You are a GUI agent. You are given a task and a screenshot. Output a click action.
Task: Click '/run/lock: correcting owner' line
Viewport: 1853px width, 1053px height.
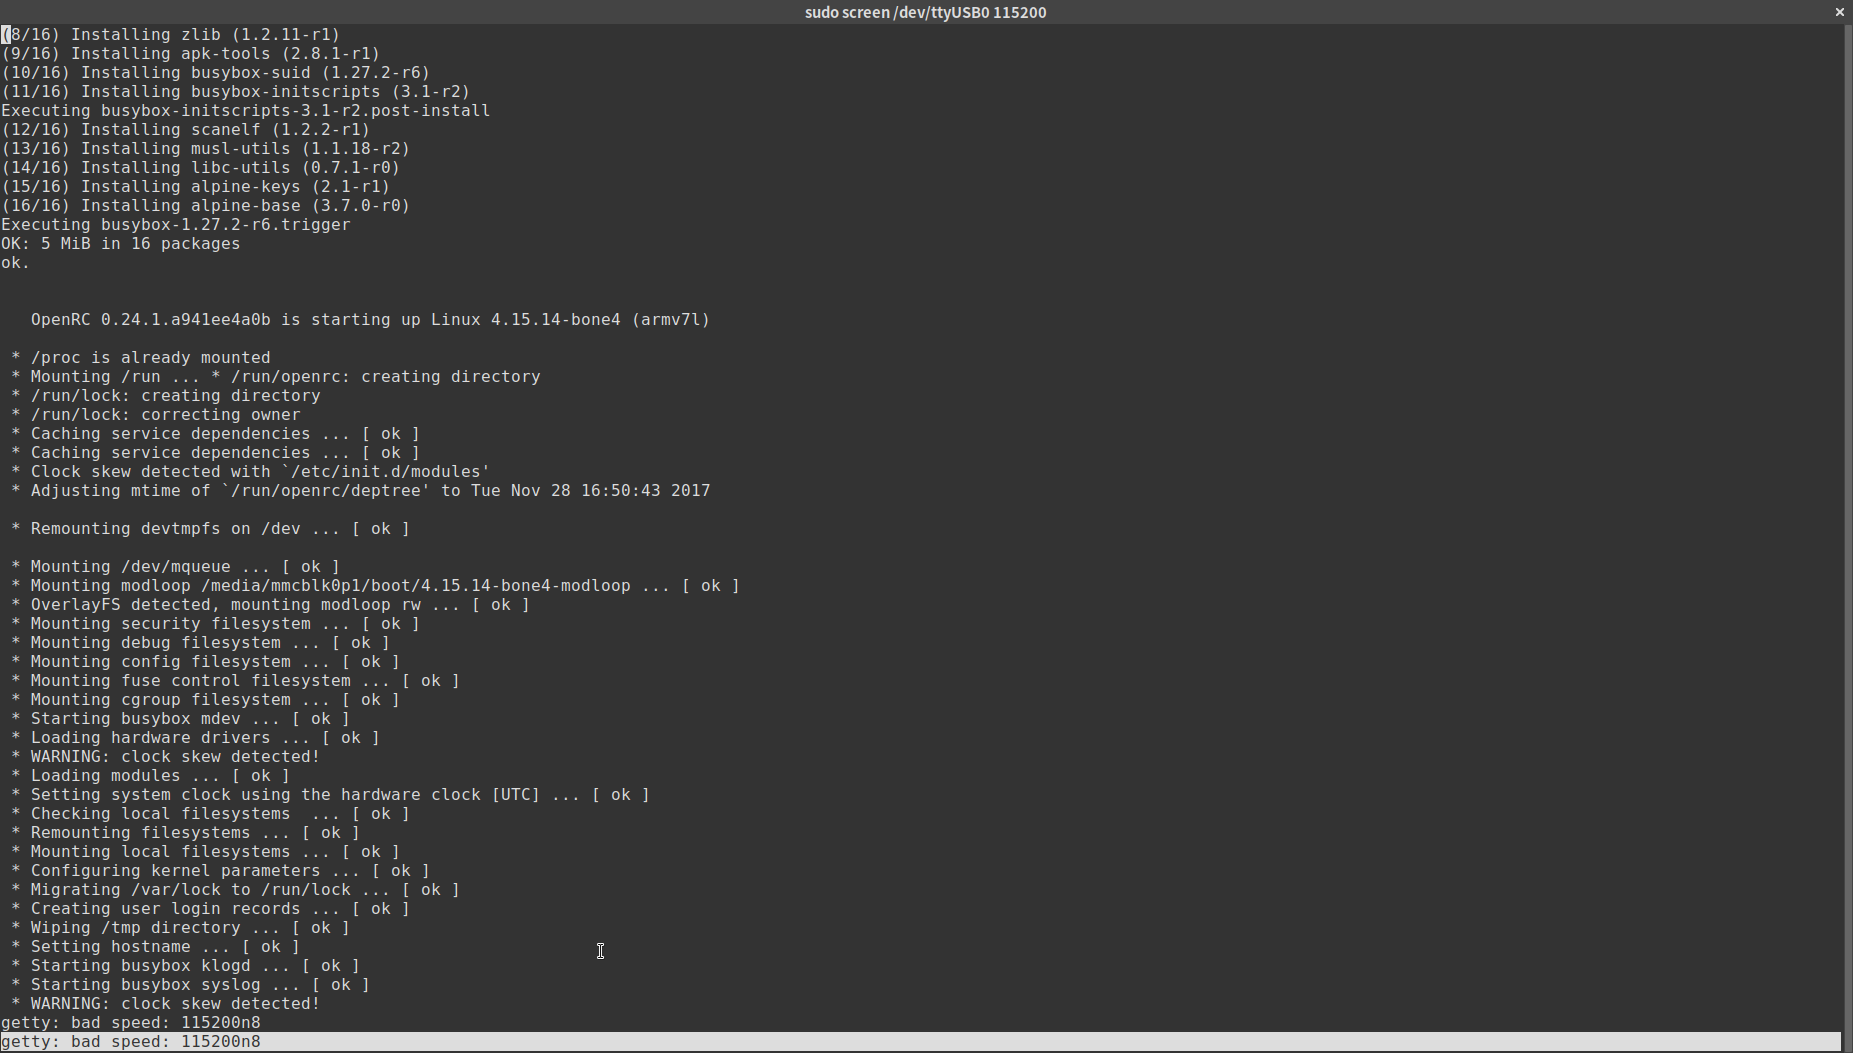click(x=156, y=414)
